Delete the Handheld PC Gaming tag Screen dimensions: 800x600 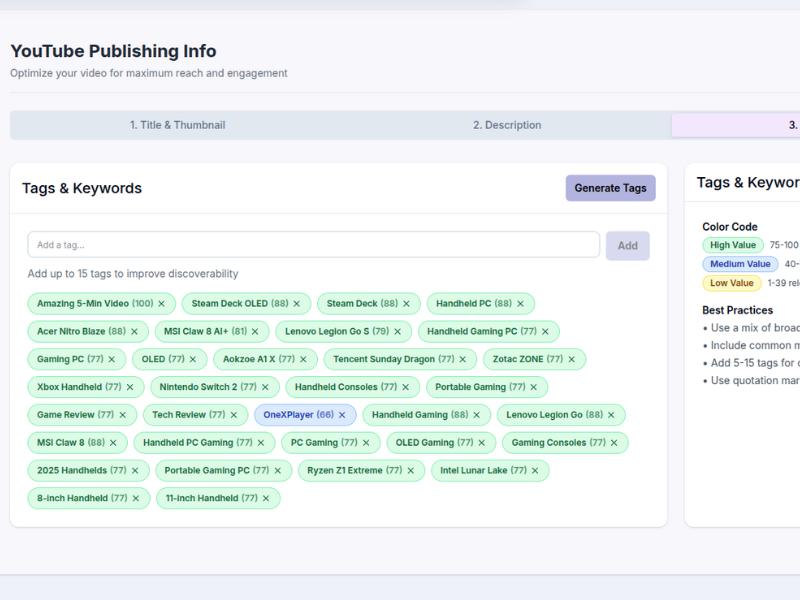point(261,443)
